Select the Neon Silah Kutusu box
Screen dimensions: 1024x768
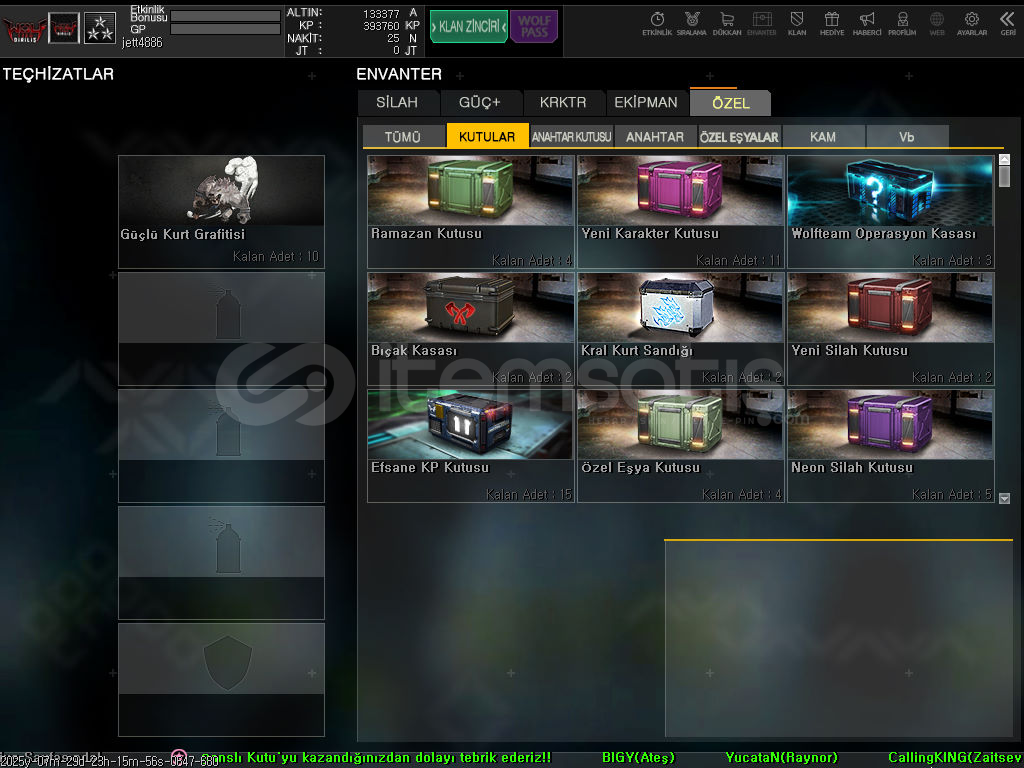click(891, 446)
